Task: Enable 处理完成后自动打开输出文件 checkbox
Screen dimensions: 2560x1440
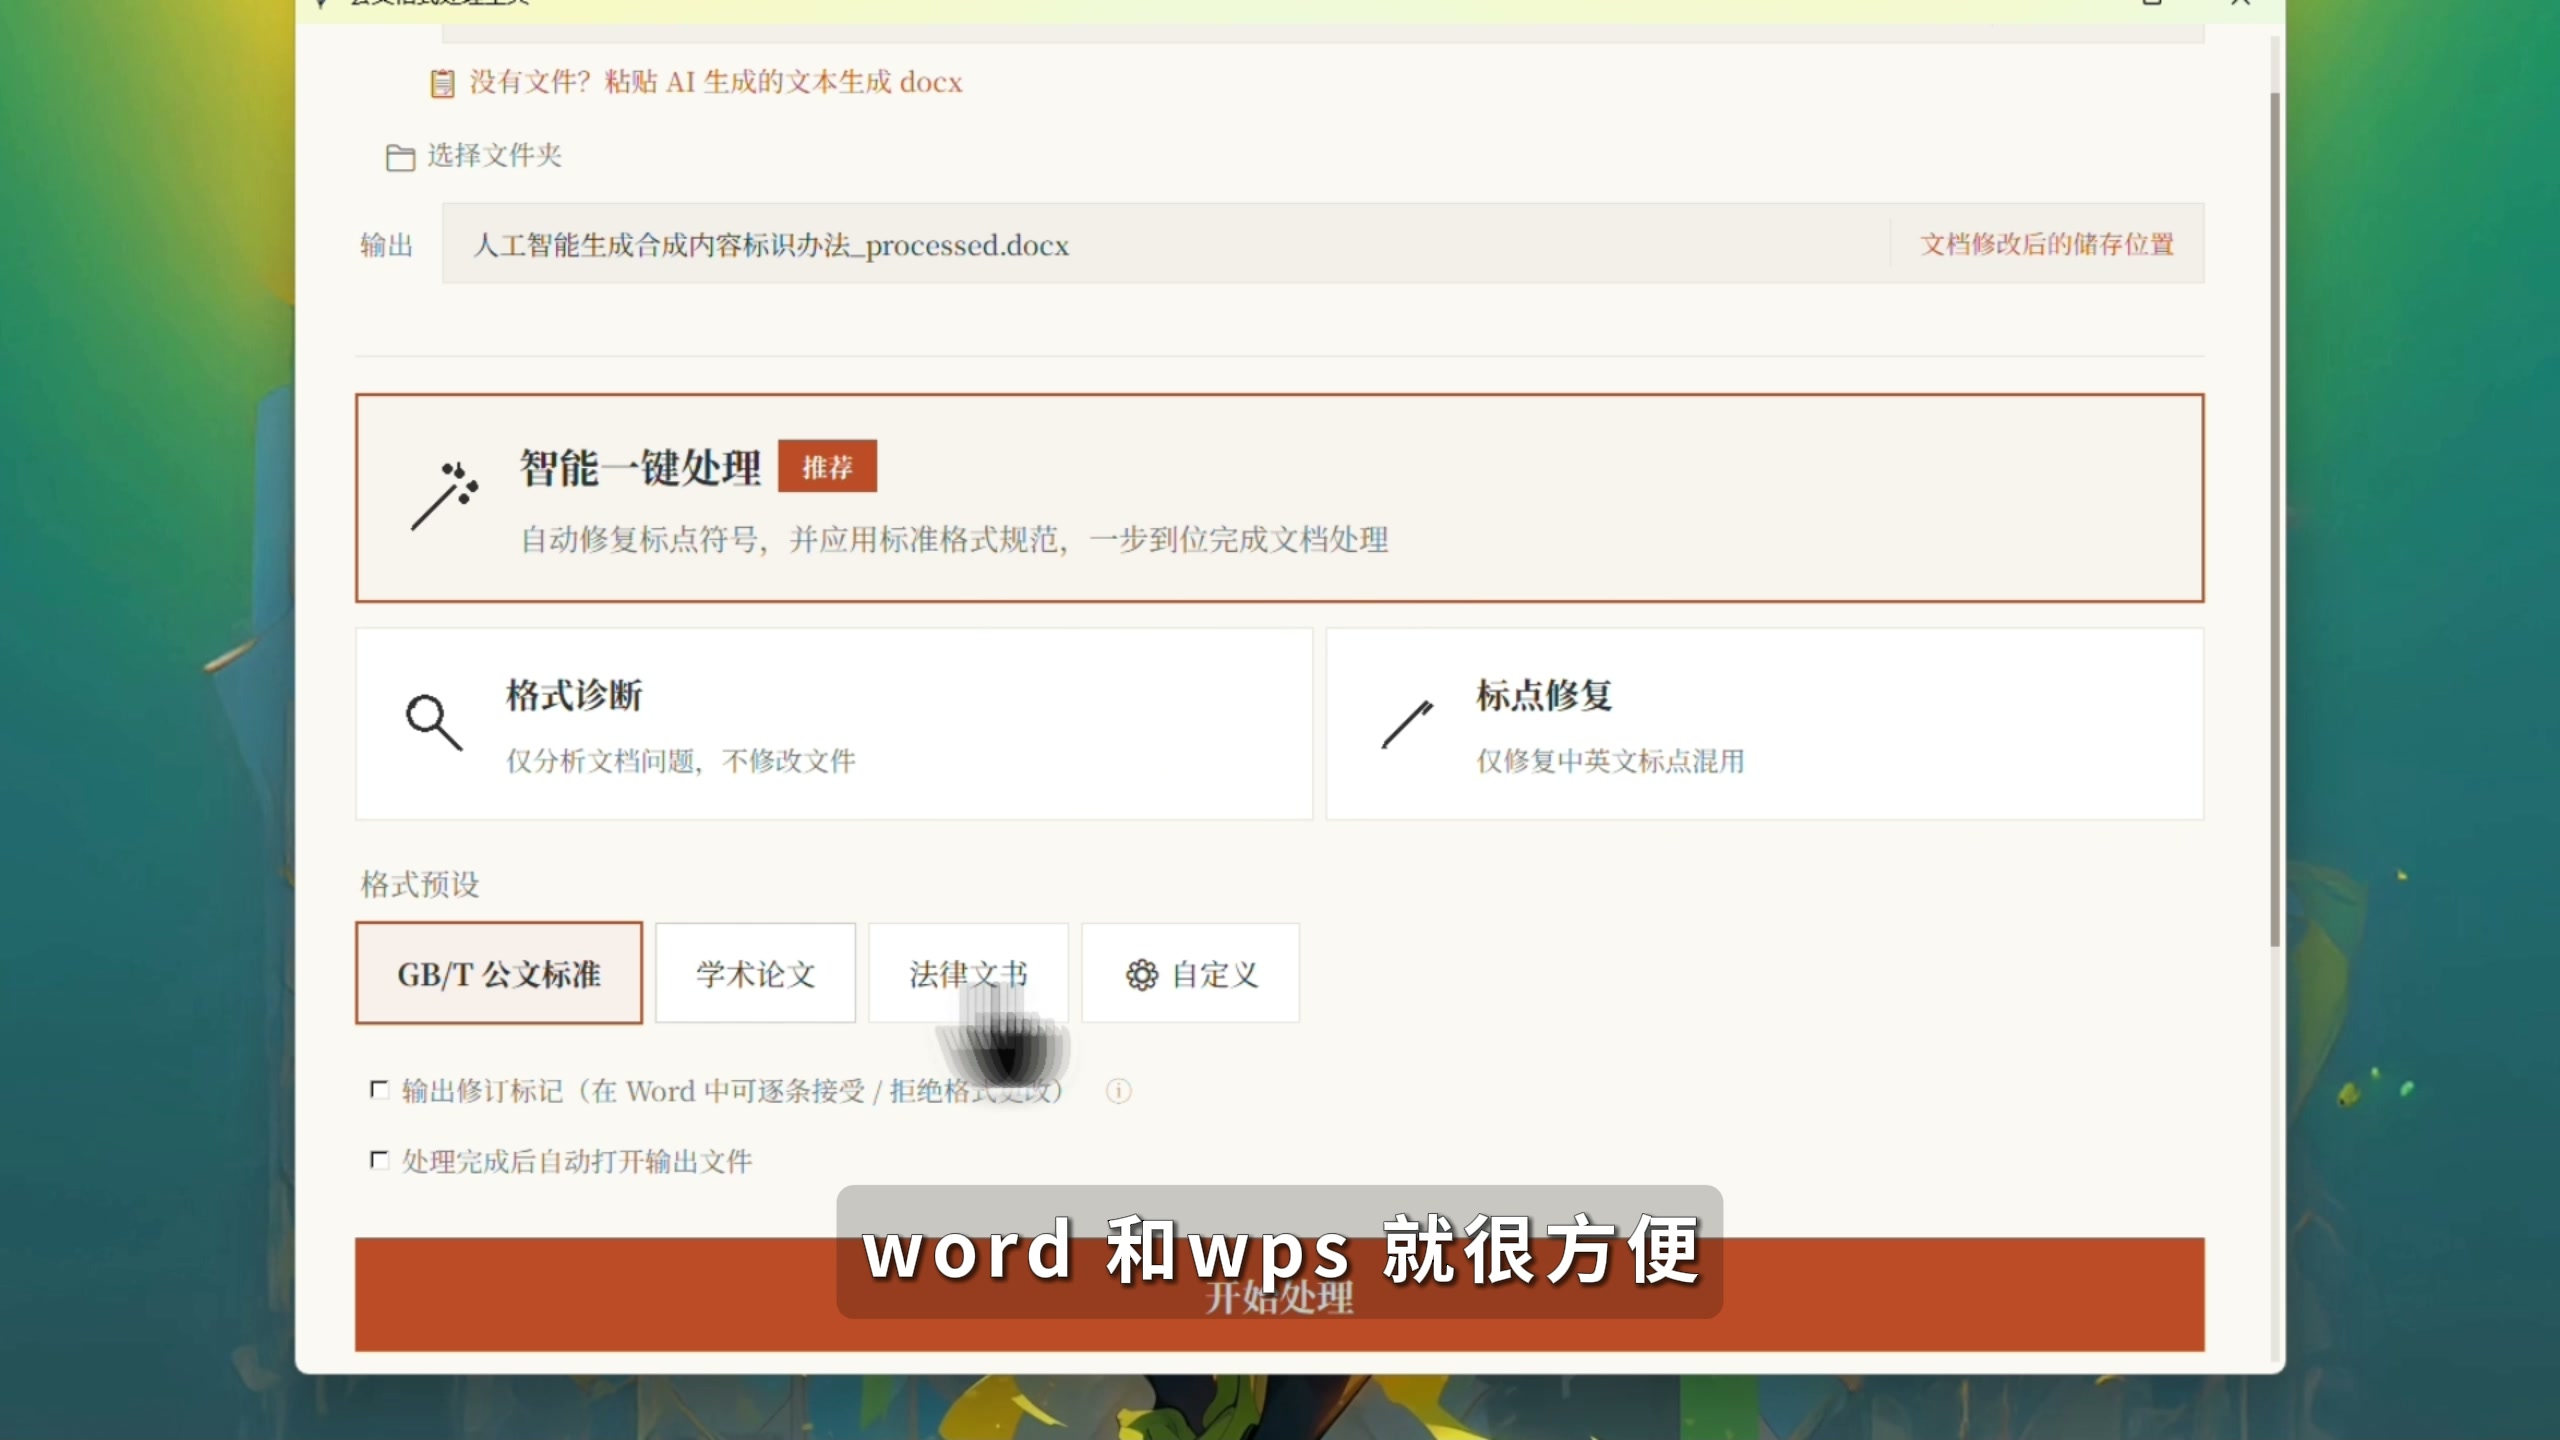Action: point(379,1160)
